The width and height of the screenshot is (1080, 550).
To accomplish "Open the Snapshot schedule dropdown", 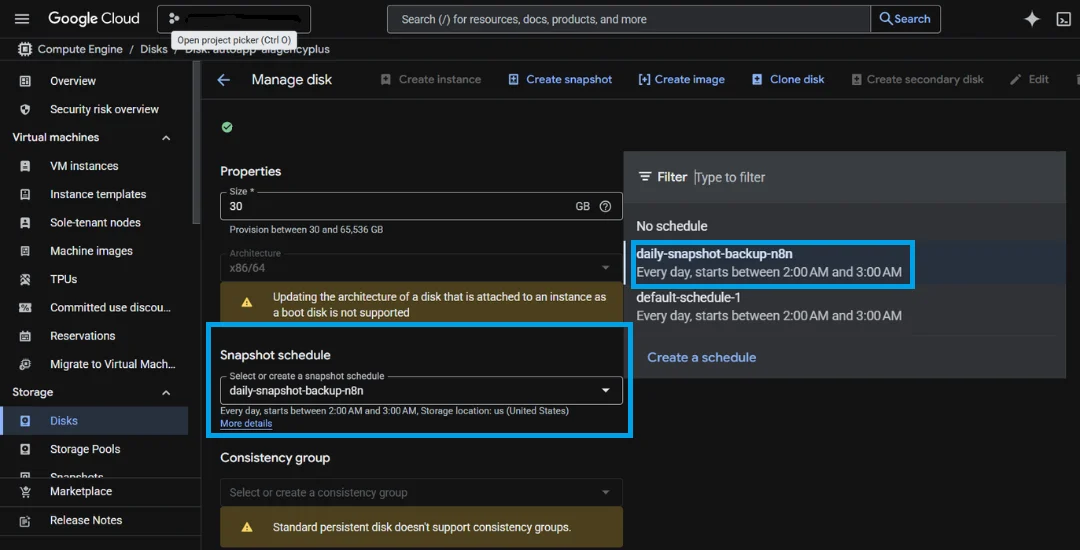I will tap(421, 390).
